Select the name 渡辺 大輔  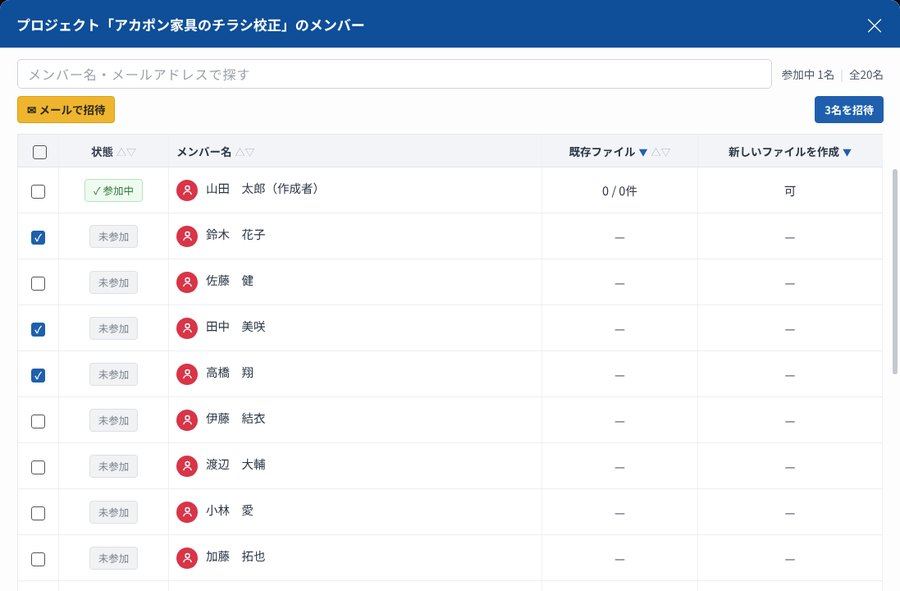tap(235, 464)
